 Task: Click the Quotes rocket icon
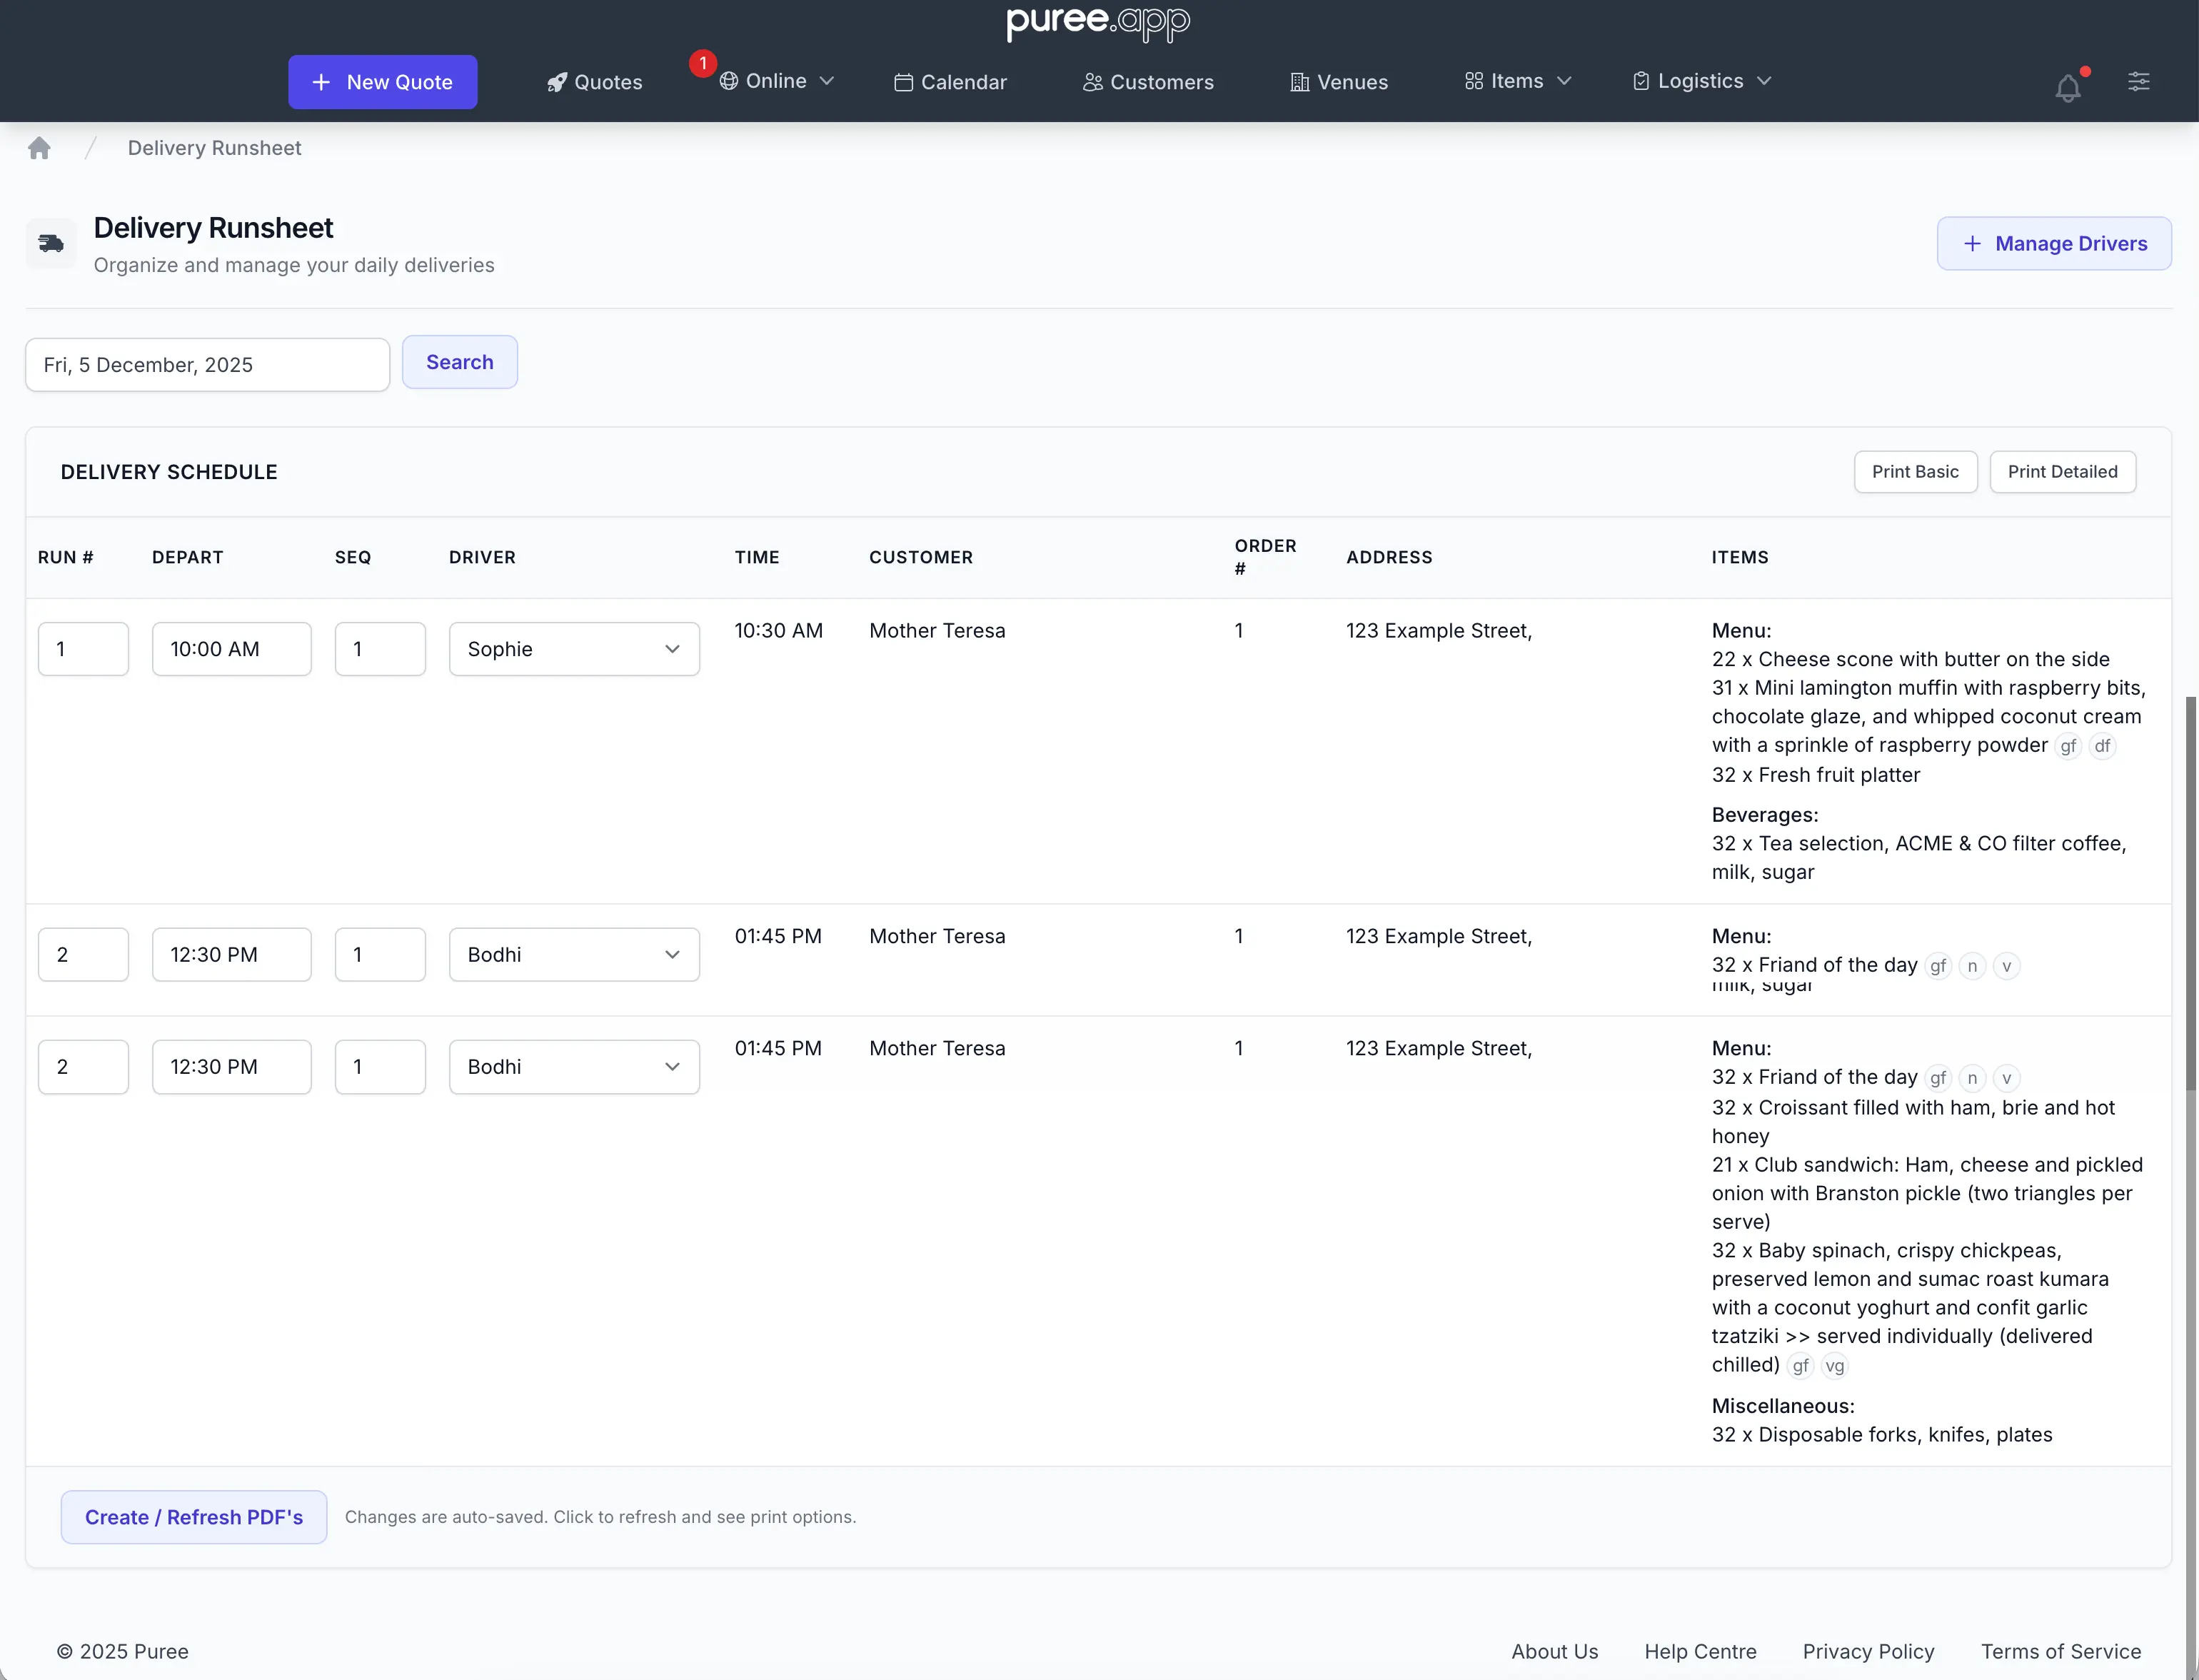559,82
